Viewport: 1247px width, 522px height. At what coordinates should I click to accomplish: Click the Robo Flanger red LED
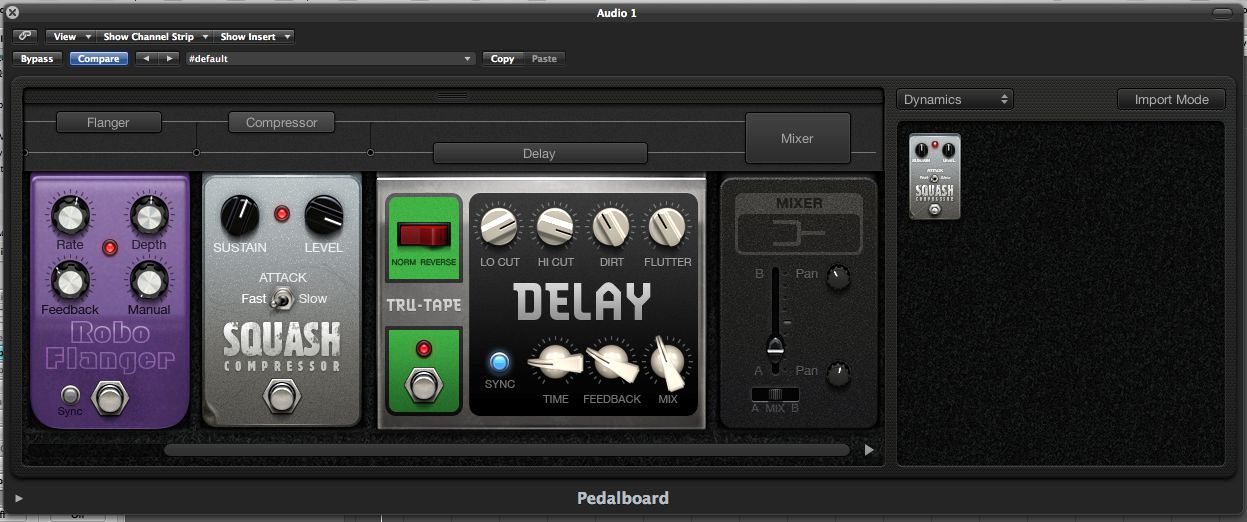click(x=110, y=247)
